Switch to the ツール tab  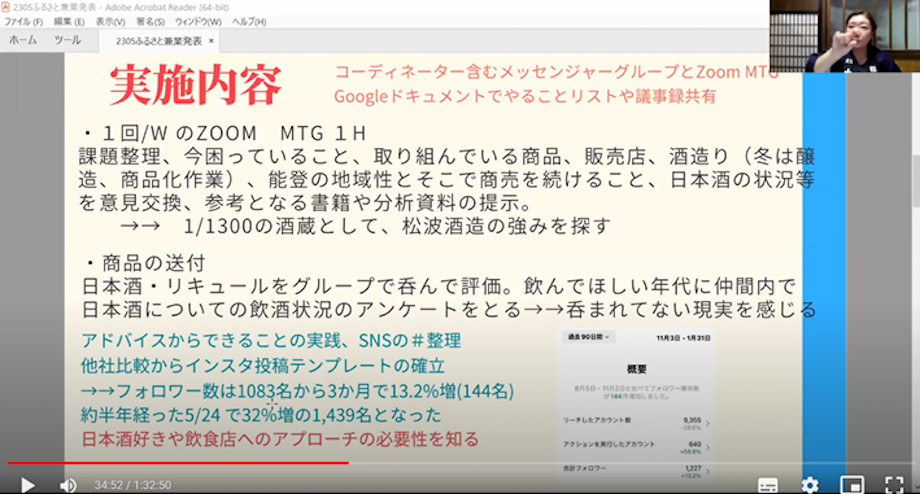click(x=67, y=40)
